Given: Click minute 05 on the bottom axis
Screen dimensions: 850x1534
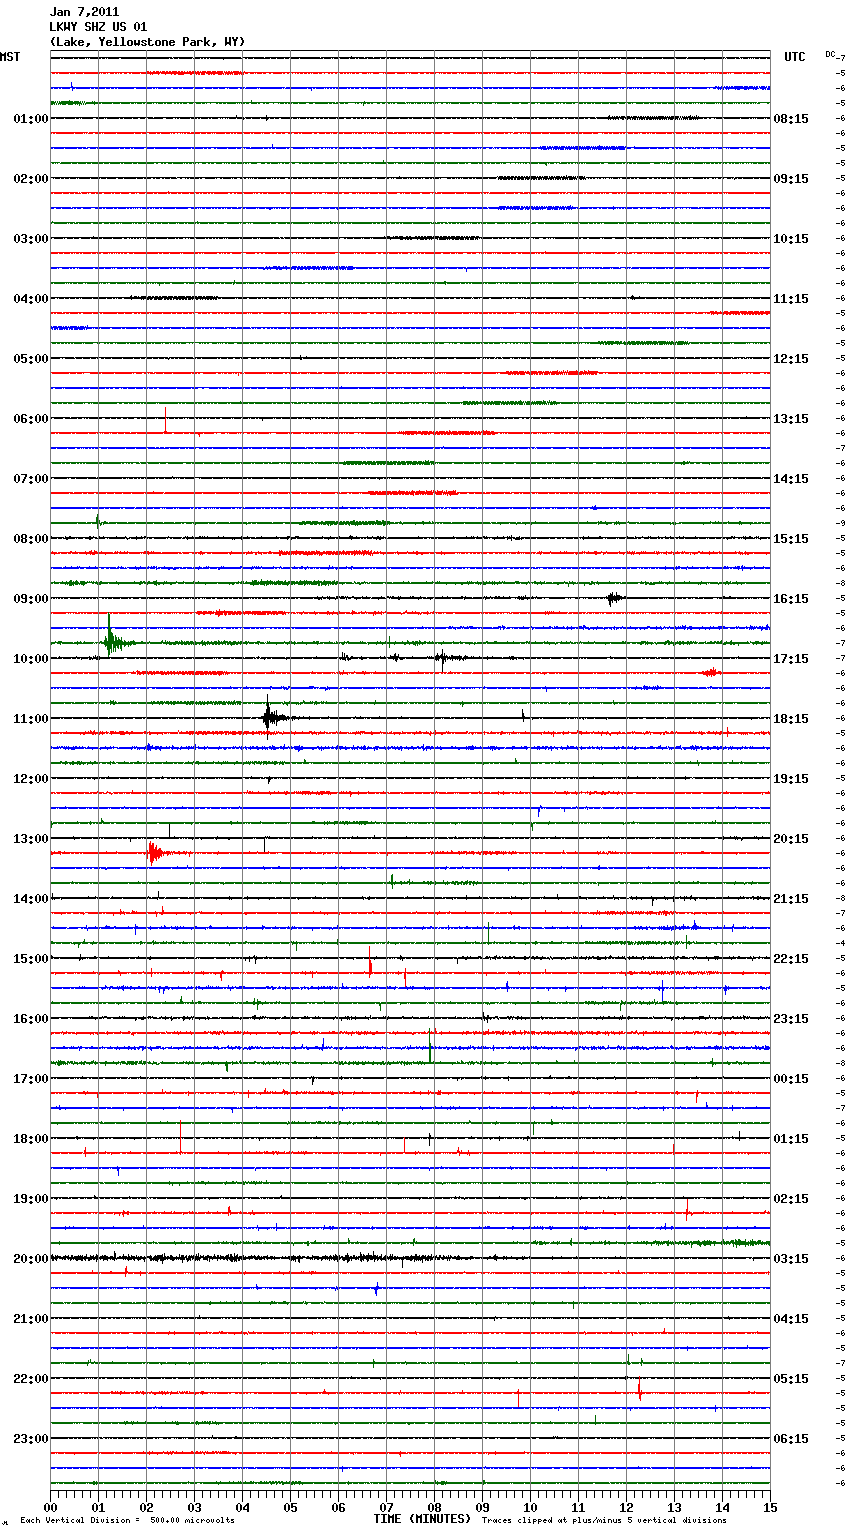Looking at the screenshot, I should (x=291, y=1508).
